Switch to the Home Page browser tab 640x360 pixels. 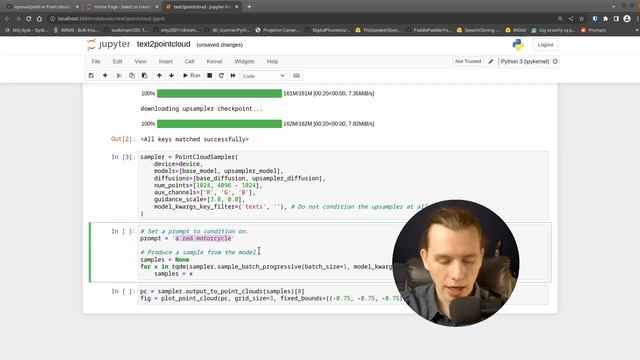[x=122, y=7]
